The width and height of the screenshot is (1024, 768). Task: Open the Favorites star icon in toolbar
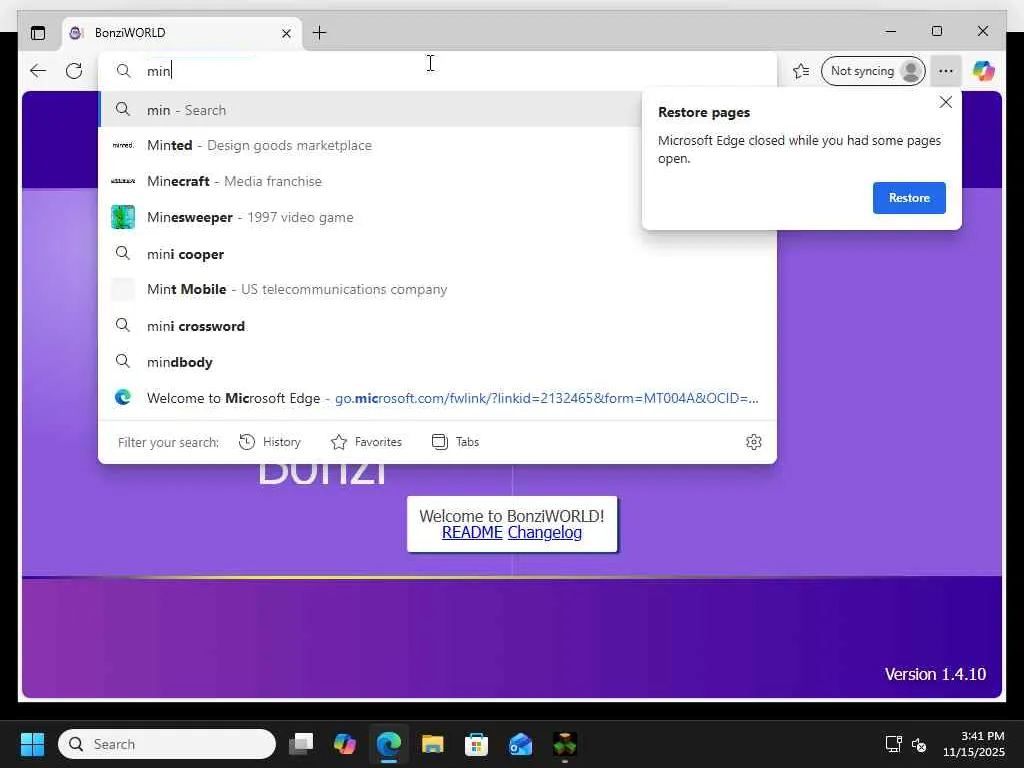(x=801, y=71)
